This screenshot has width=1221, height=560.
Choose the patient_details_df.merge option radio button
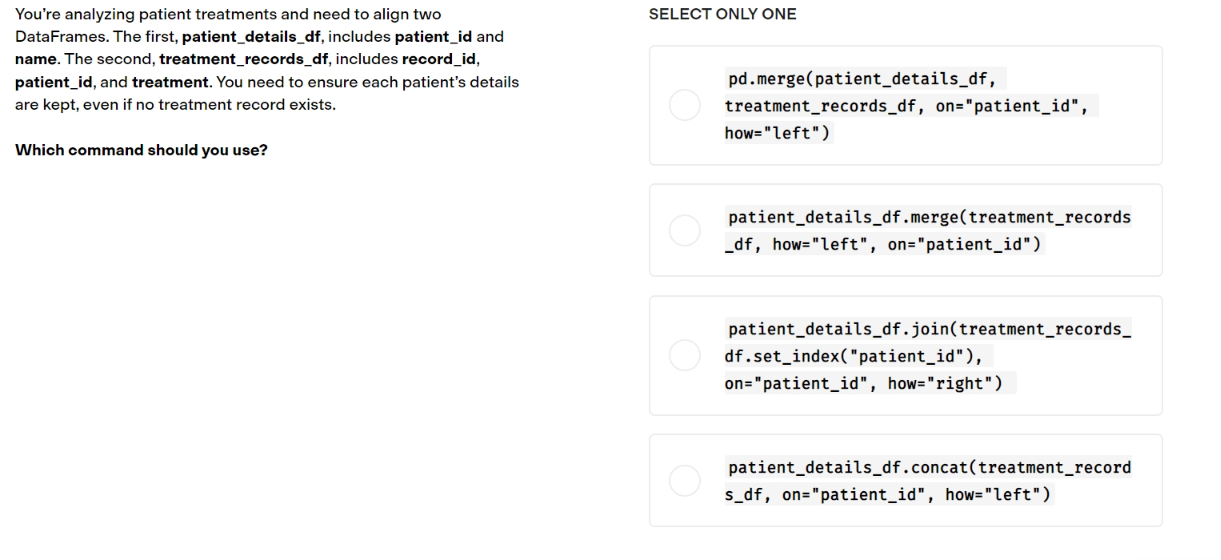(685, 230)
